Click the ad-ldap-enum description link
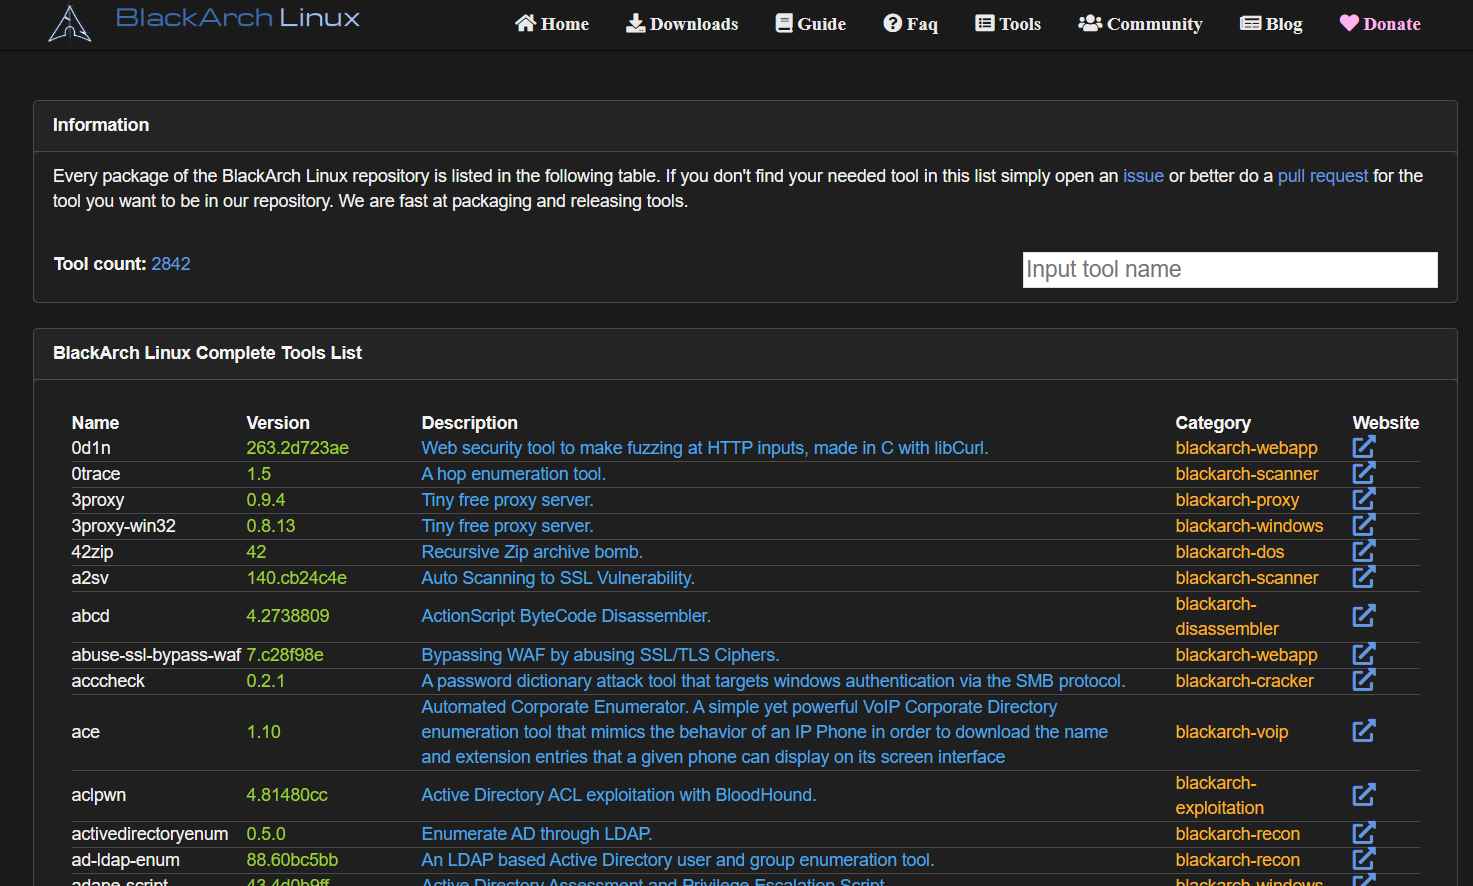Screen dimensions: 1473x886 point(678,860)
